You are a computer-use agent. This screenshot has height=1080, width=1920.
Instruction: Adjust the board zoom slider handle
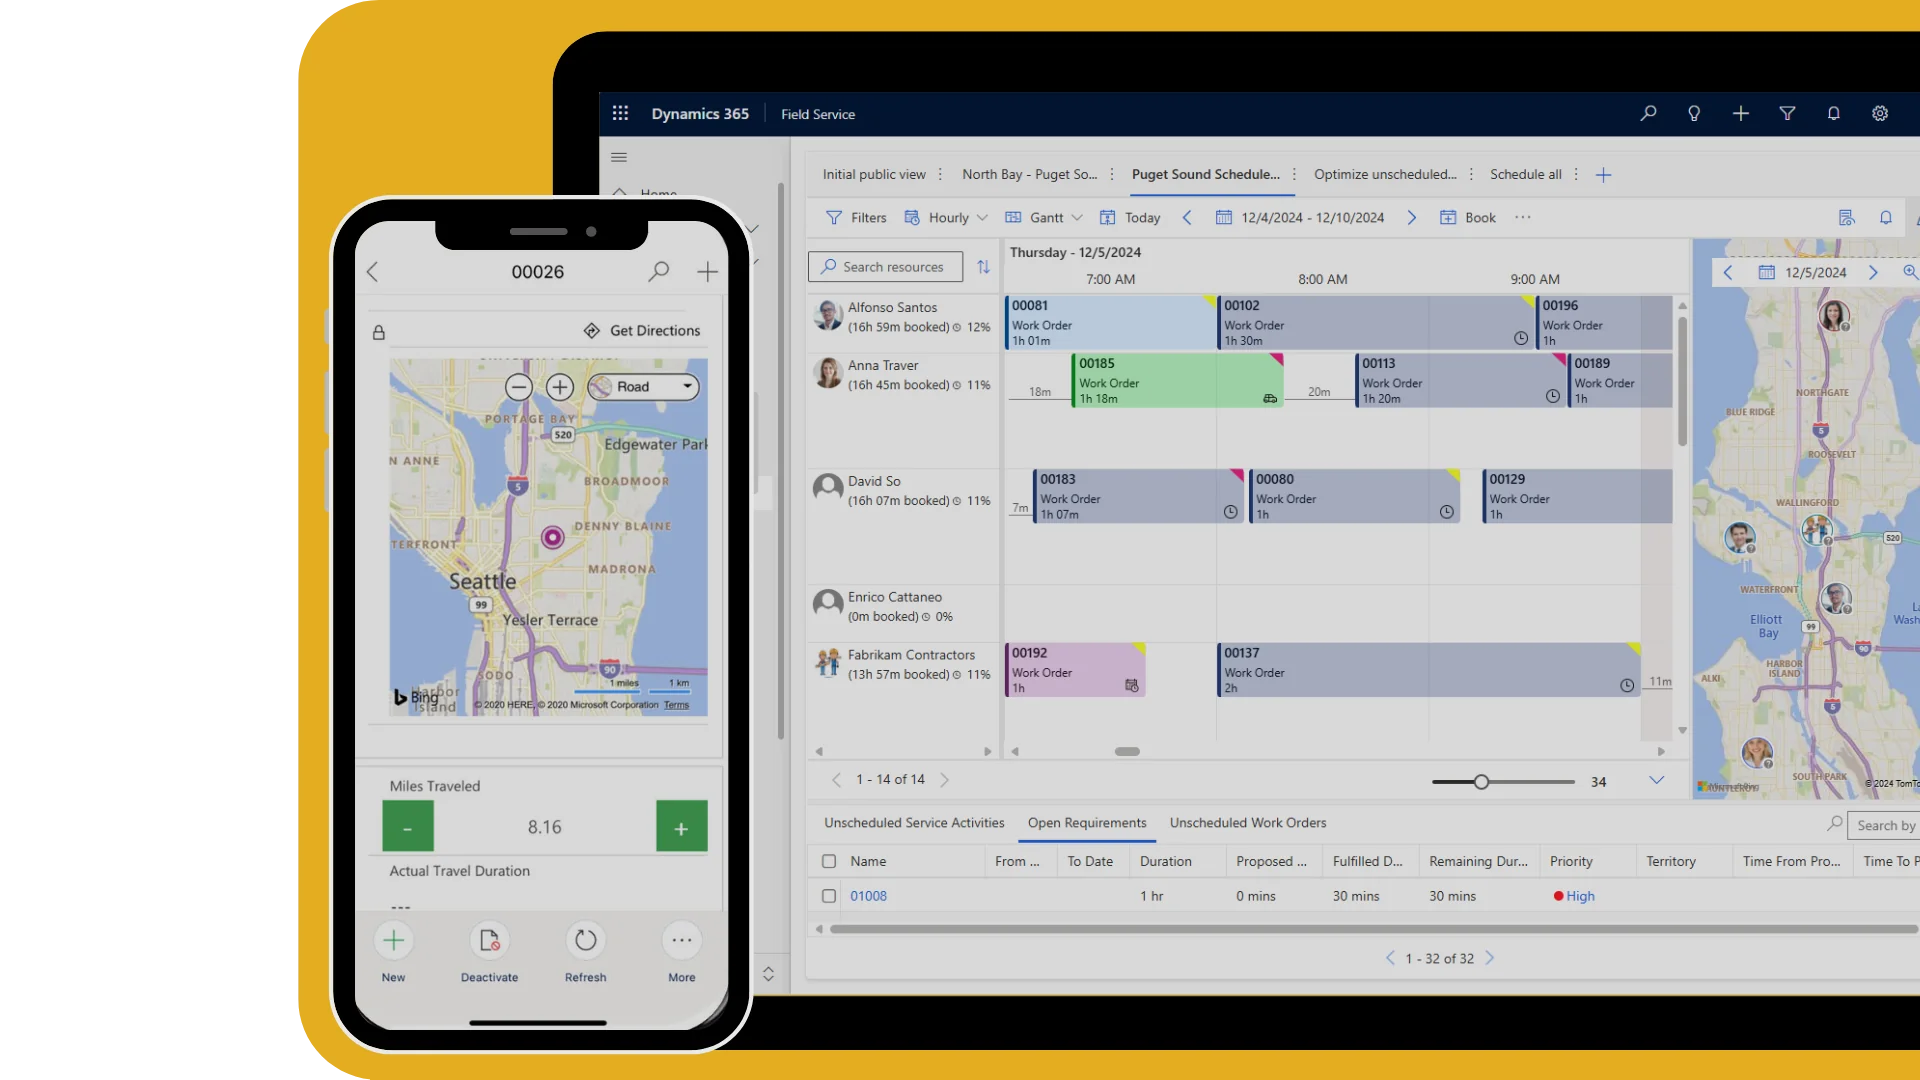pos(1481,781)
